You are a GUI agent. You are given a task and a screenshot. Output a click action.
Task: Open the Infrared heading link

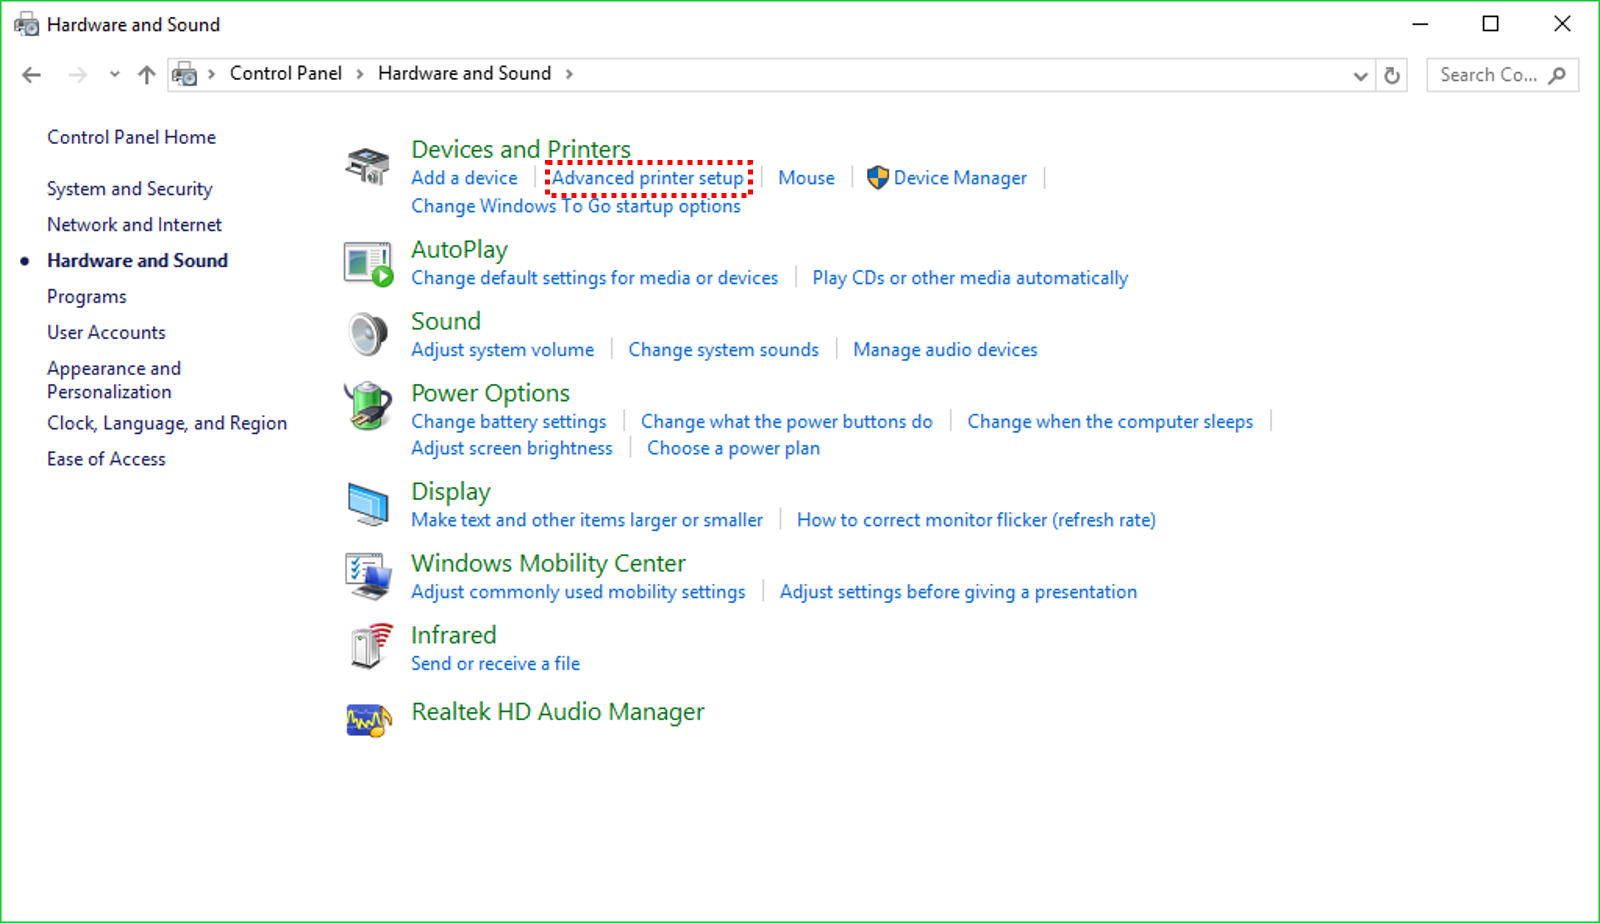(x=453, y=635)
